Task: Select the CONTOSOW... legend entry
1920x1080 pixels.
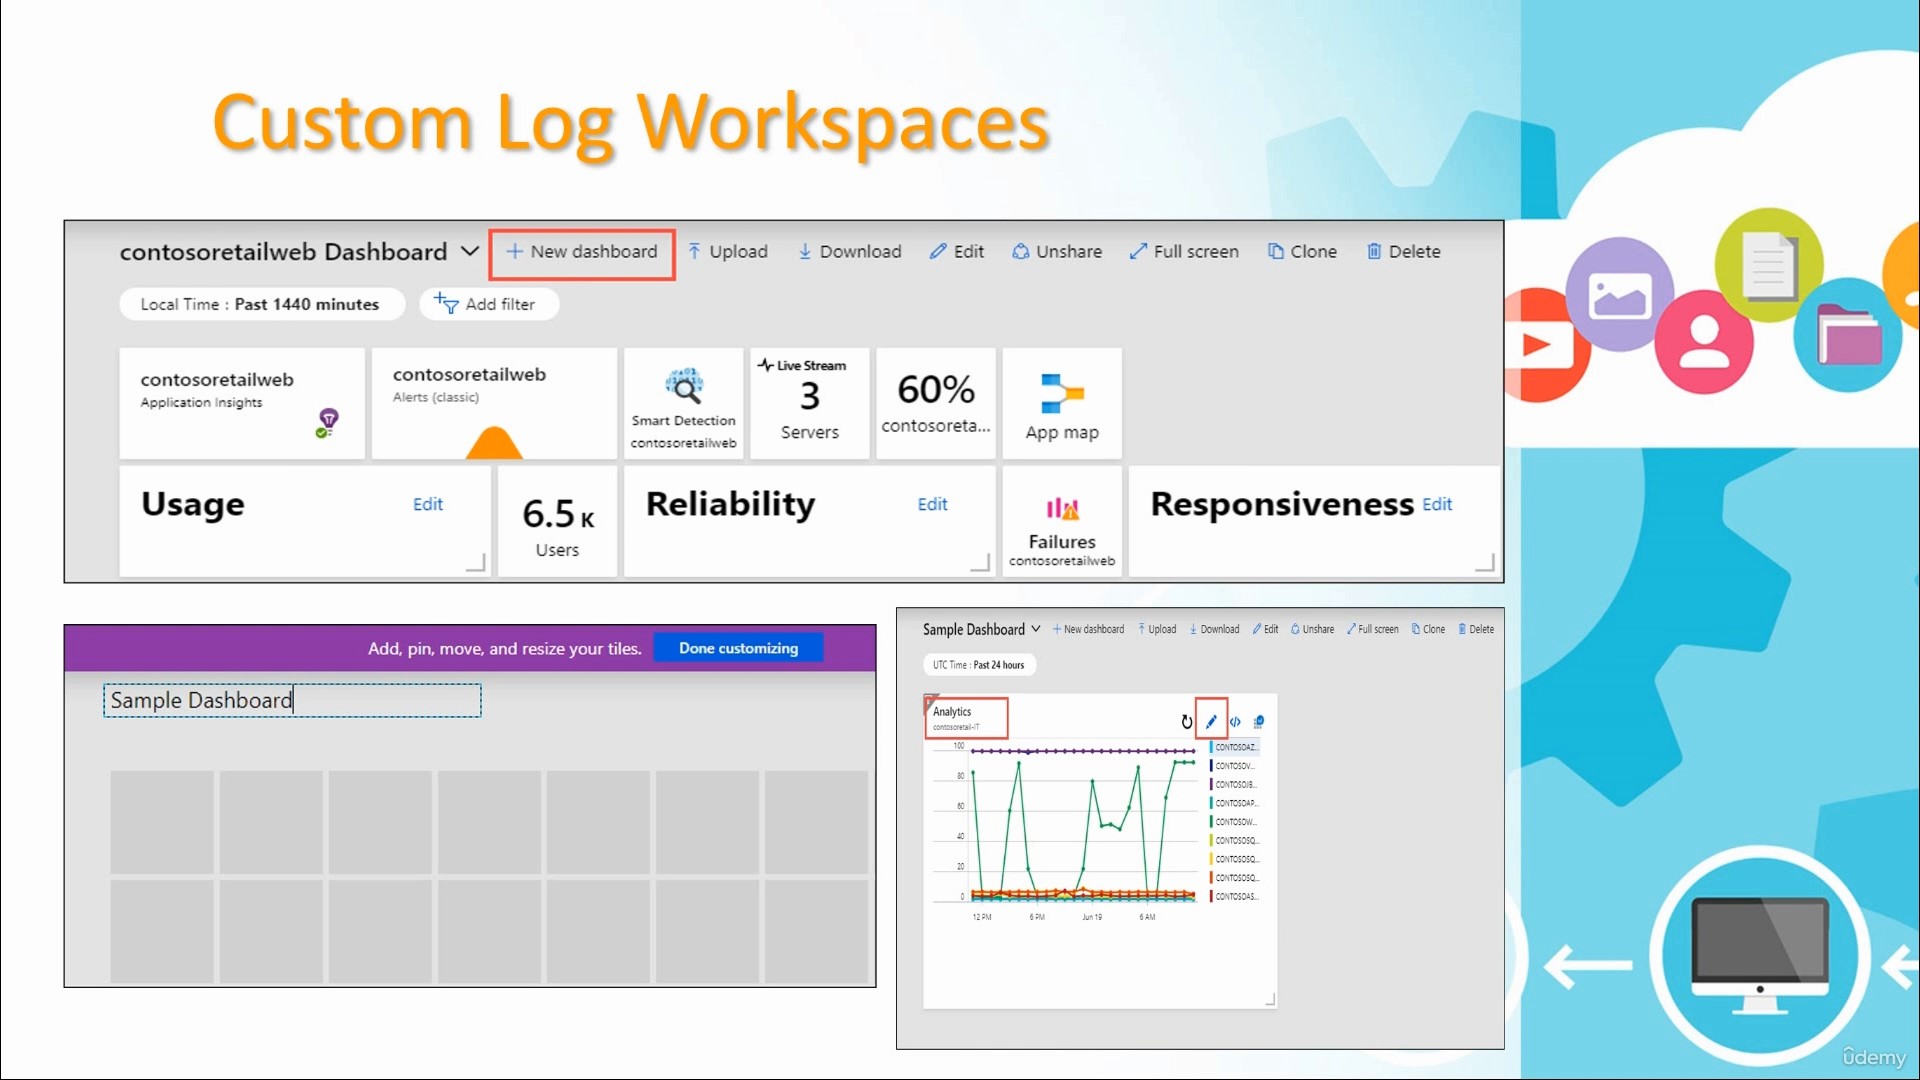Action: 1234,822
